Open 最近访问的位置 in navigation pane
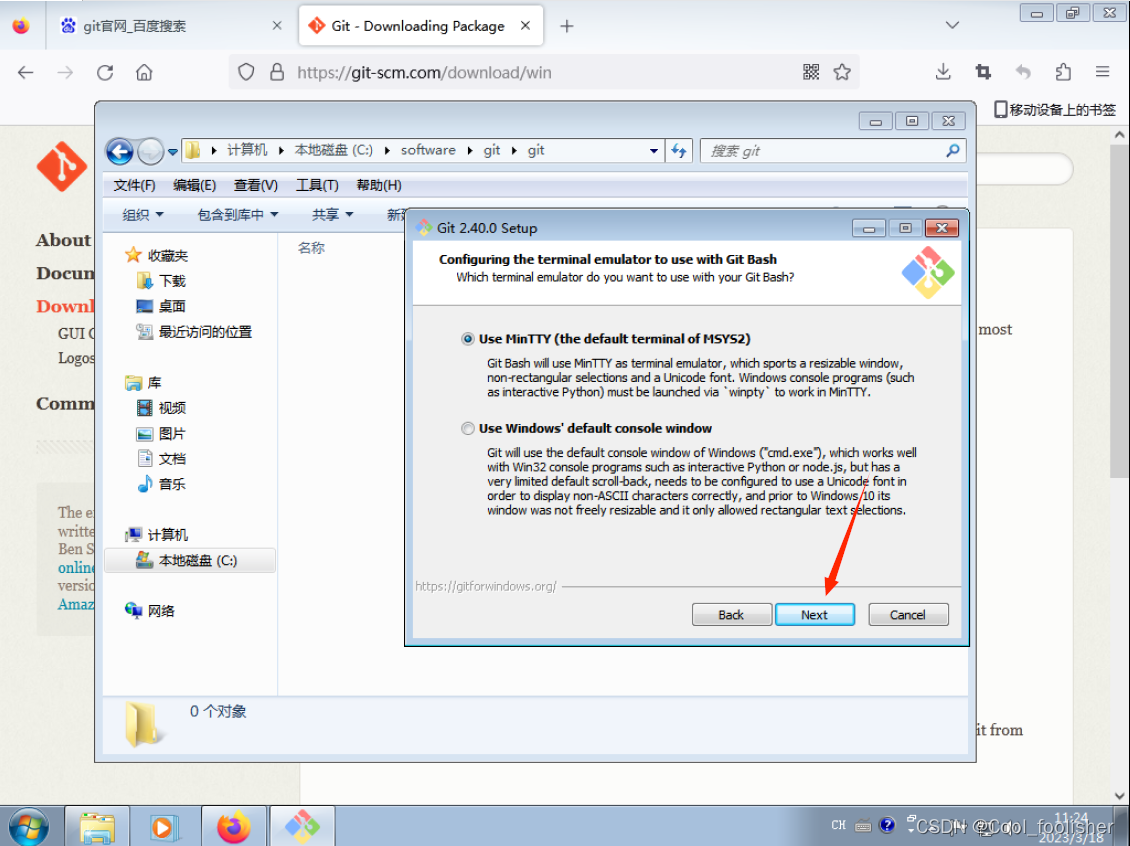This screenshot has height=846, width=1130. [x=195, y=331]
